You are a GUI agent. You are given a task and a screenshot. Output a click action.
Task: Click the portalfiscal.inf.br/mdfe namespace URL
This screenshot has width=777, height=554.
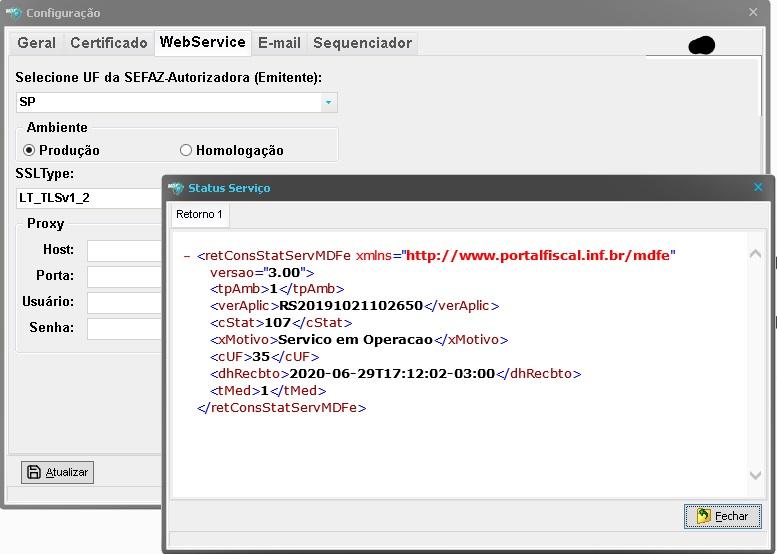pyautogui.click(x=538, y=256)
